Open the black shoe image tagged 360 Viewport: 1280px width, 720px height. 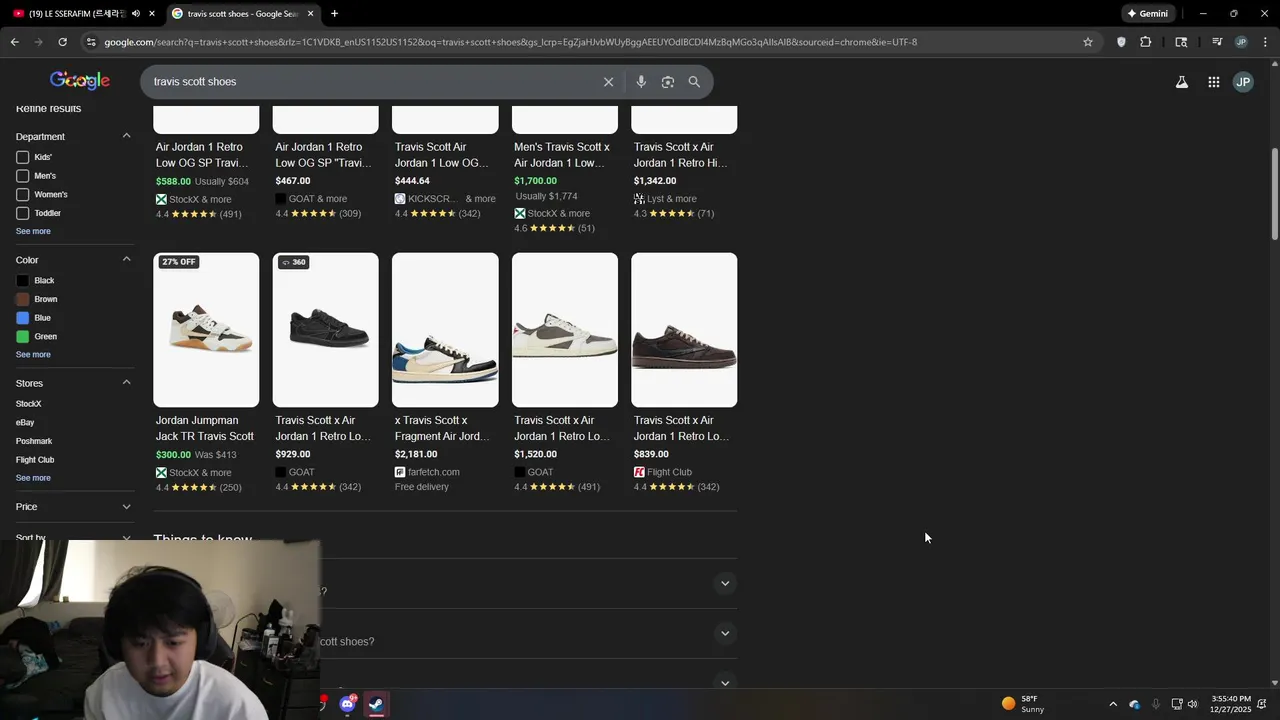click(x=326, y=330)
